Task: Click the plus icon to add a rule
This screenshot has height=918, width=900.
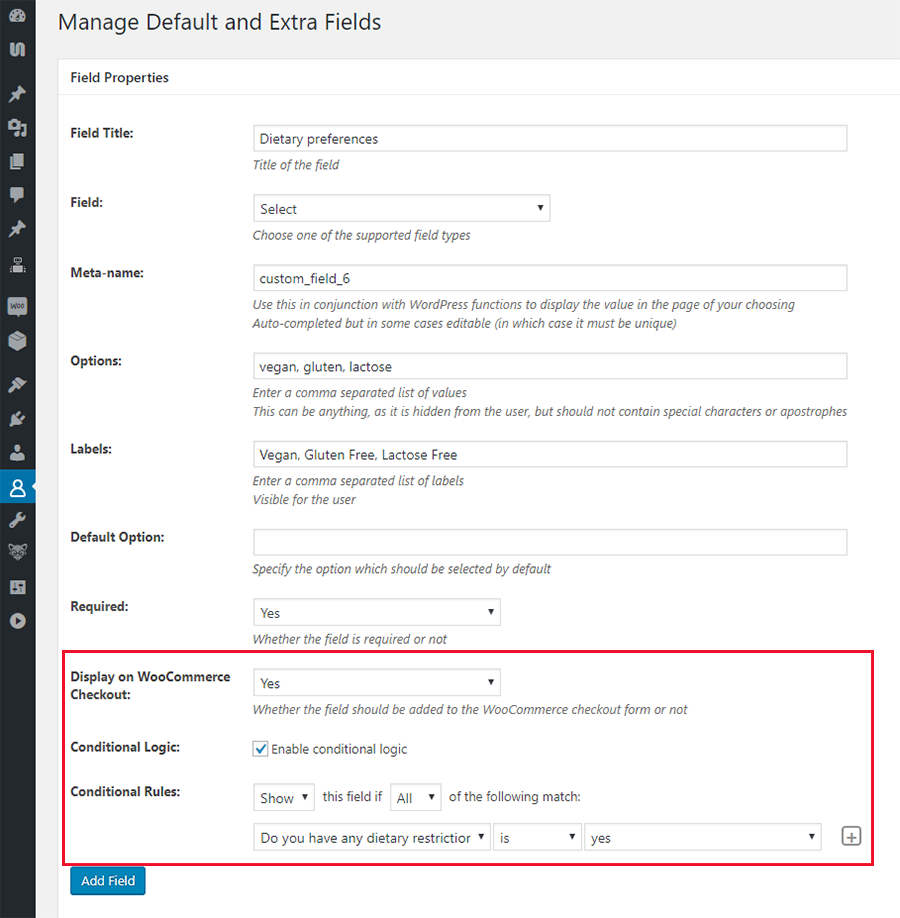Action: [851, 837]
